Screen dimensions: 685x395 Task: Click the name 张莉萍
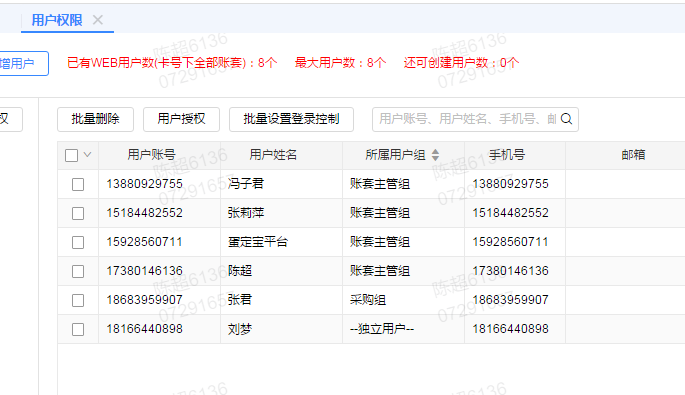point(246,213)
